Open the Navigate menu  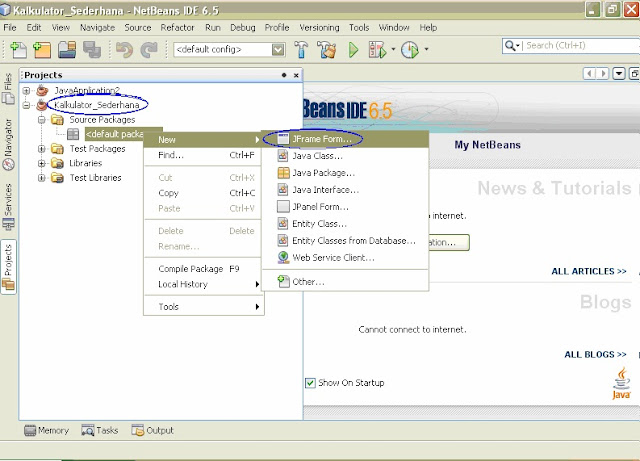click(x=97, y=27)
